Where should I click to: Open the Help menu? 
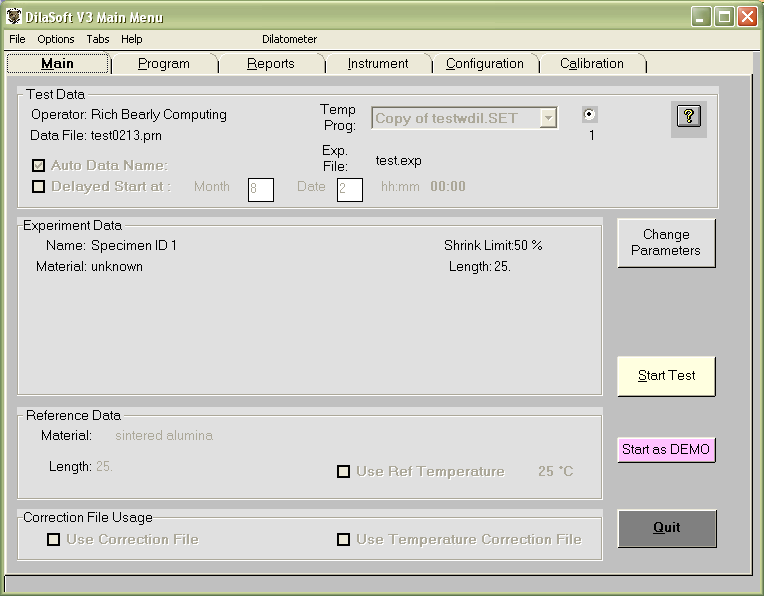pyautogui.click(x=132, y=39)
